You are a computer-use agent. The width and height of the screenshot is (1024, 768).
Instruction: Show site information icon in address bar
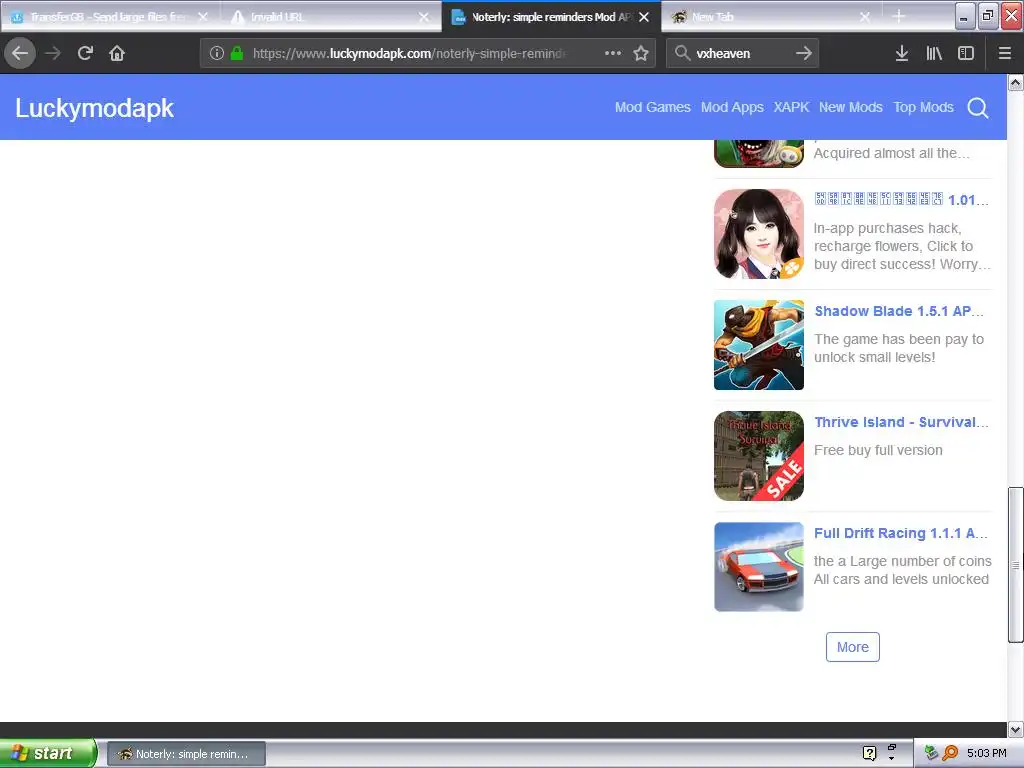click(217, 53)
